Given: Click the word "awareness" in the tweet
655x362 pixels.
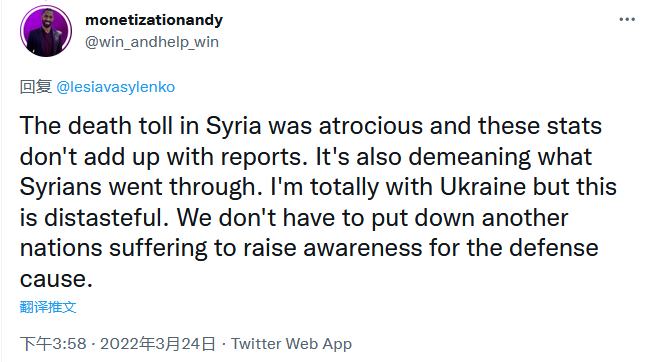Looking at the screenshot, I should click(x=363, y=248).
